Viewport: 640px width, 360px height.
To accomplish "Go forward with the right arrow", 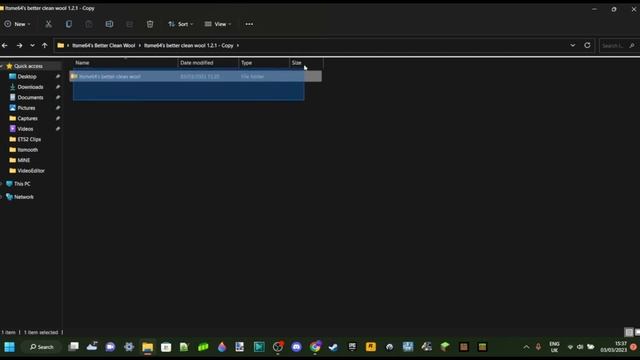I will click(19, 45).
